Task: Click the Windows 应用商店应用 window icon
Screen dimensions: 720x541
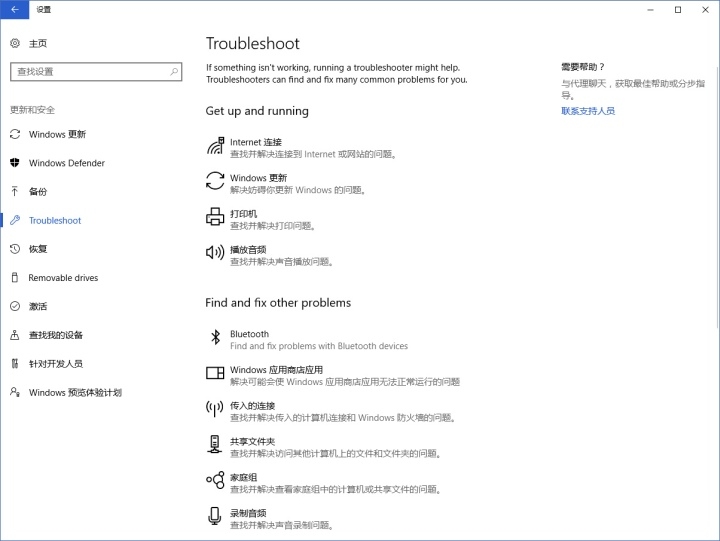Action: (x=215, y=373)
